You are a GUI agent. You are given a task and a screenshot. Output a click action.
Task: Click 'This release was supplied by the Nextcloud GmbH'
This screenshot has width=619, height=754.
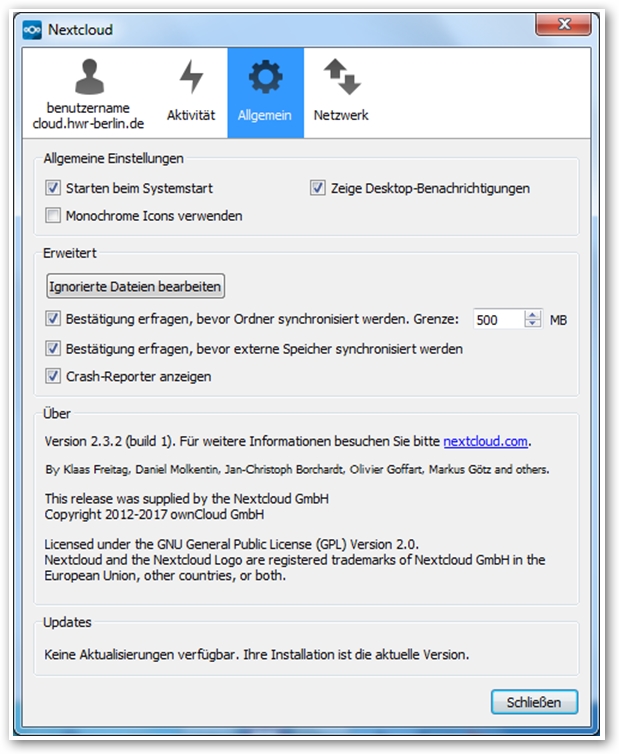[x=187, y=499]
